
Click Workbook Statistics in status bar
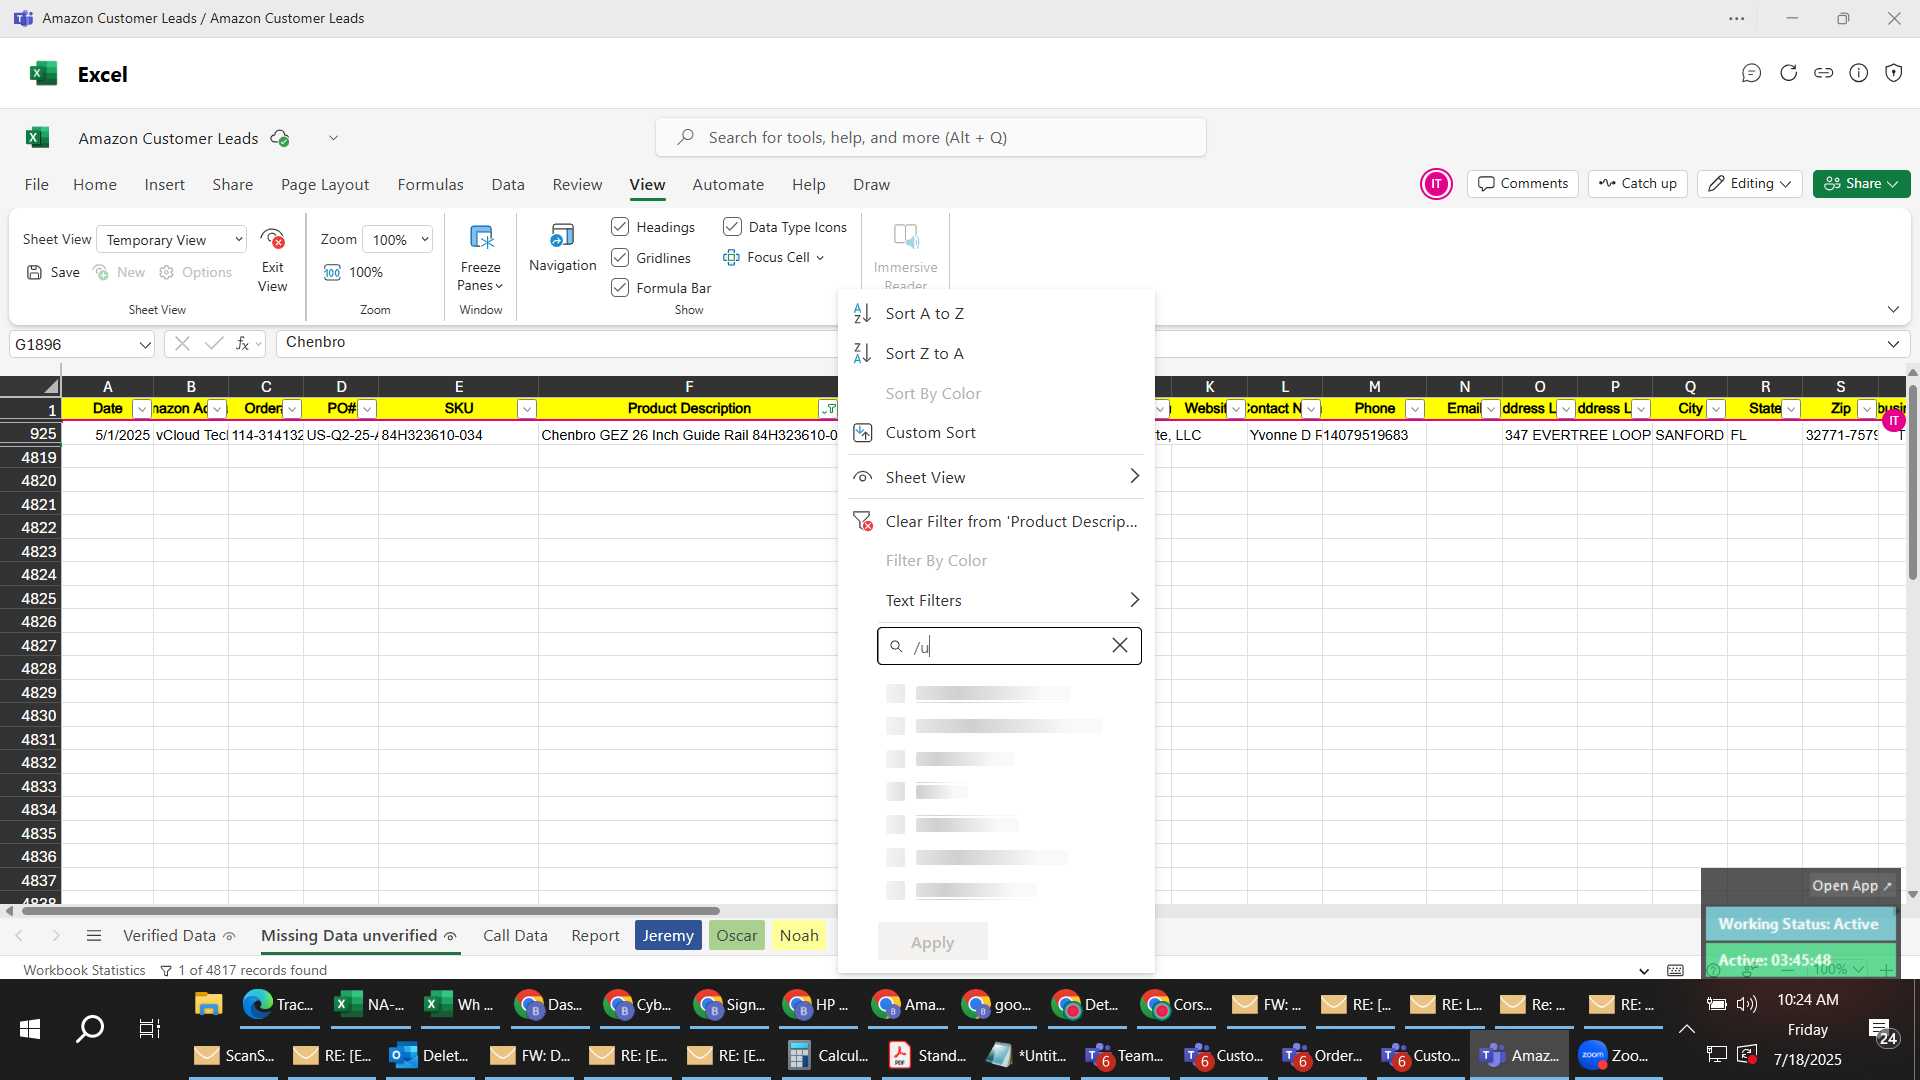point(84,970)
